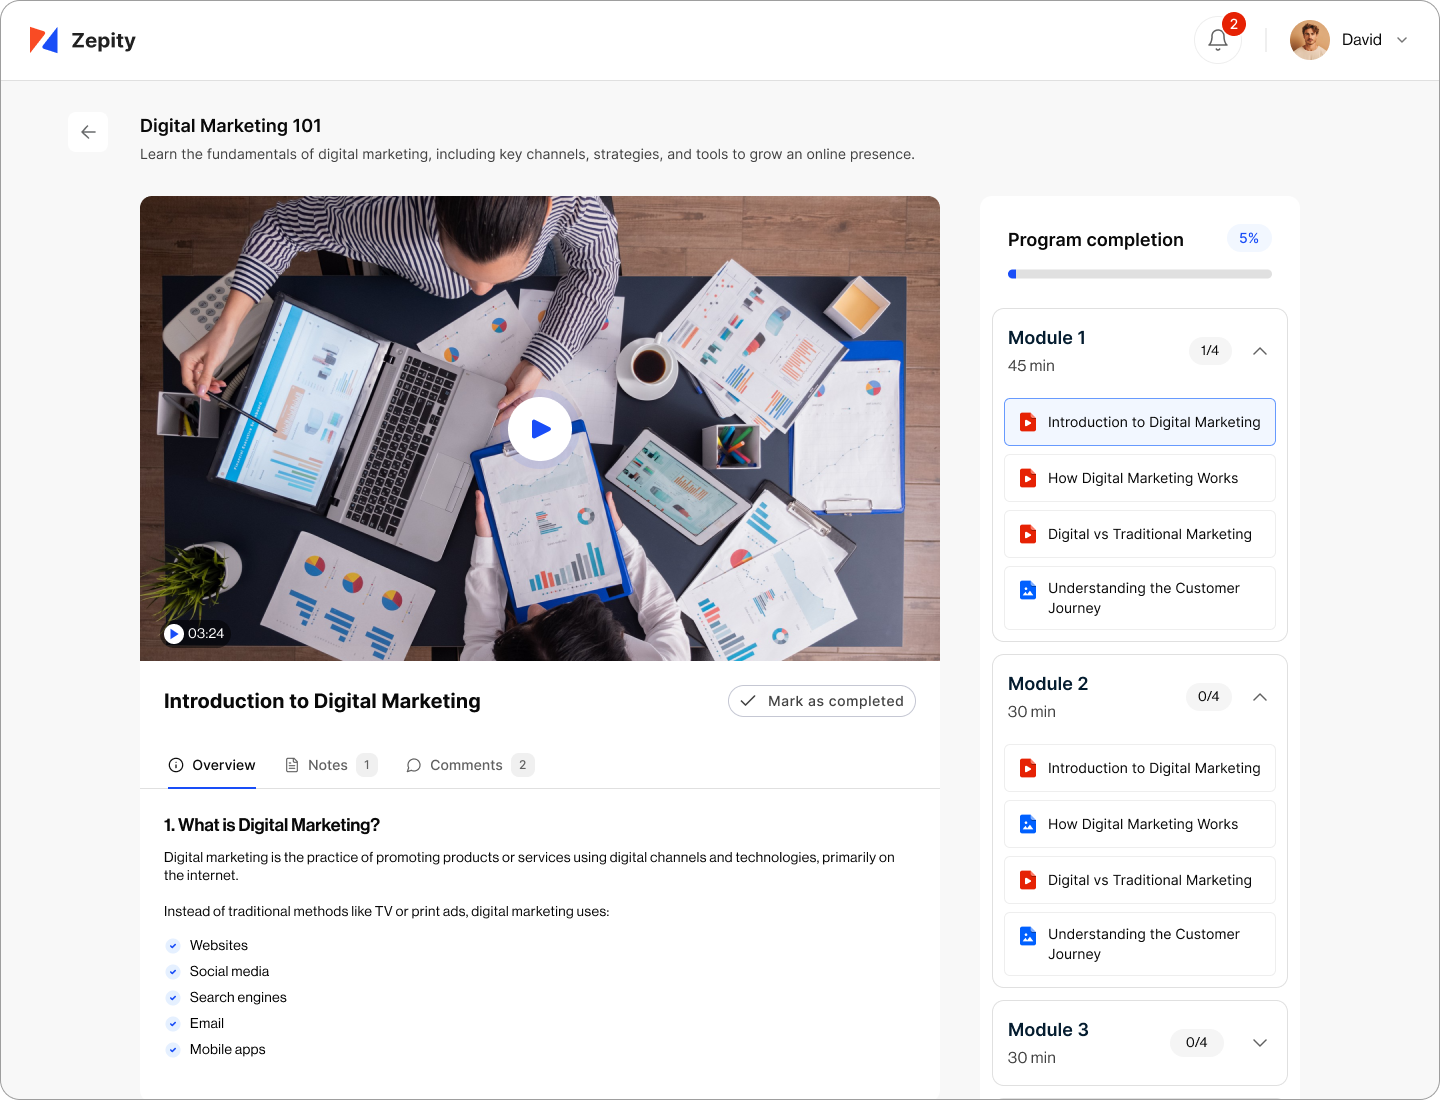Open the Comments tab
This screenshot has width=1440, height=1100.
pos(466,765)
